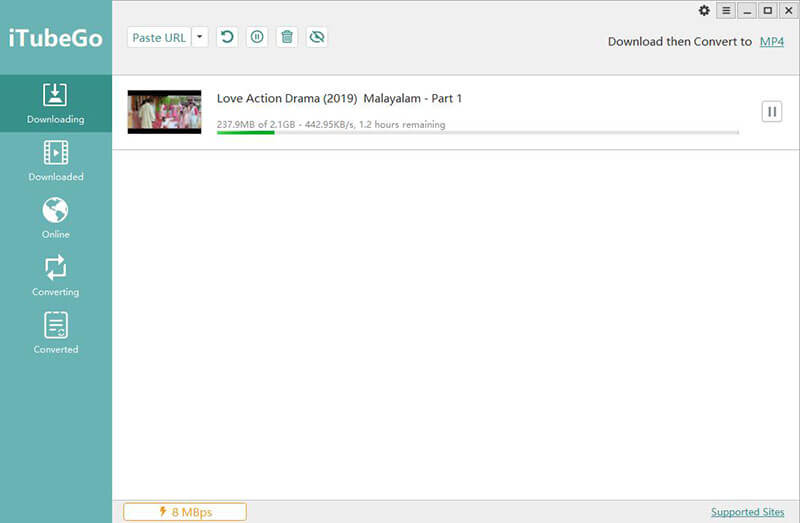The height and width of the screenshot is (523, 800).
Task: Go to the Converting section
Action: [x=56, y=276]
